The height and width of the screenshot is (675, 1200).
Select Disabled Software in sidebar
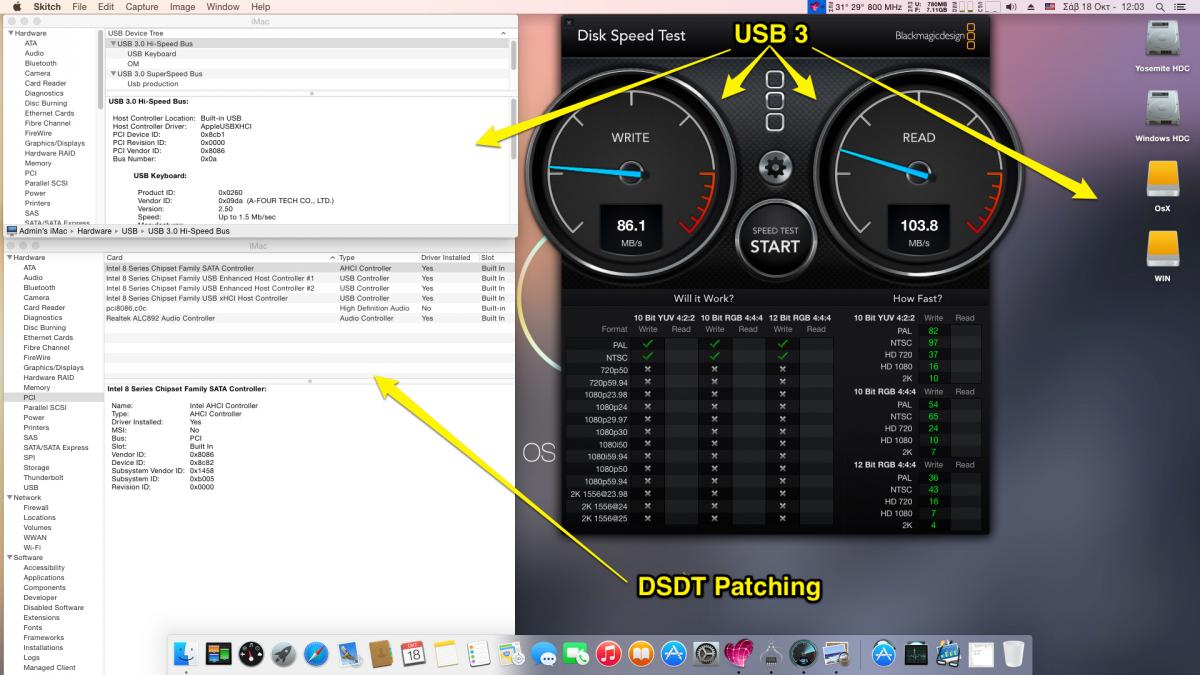53,607
